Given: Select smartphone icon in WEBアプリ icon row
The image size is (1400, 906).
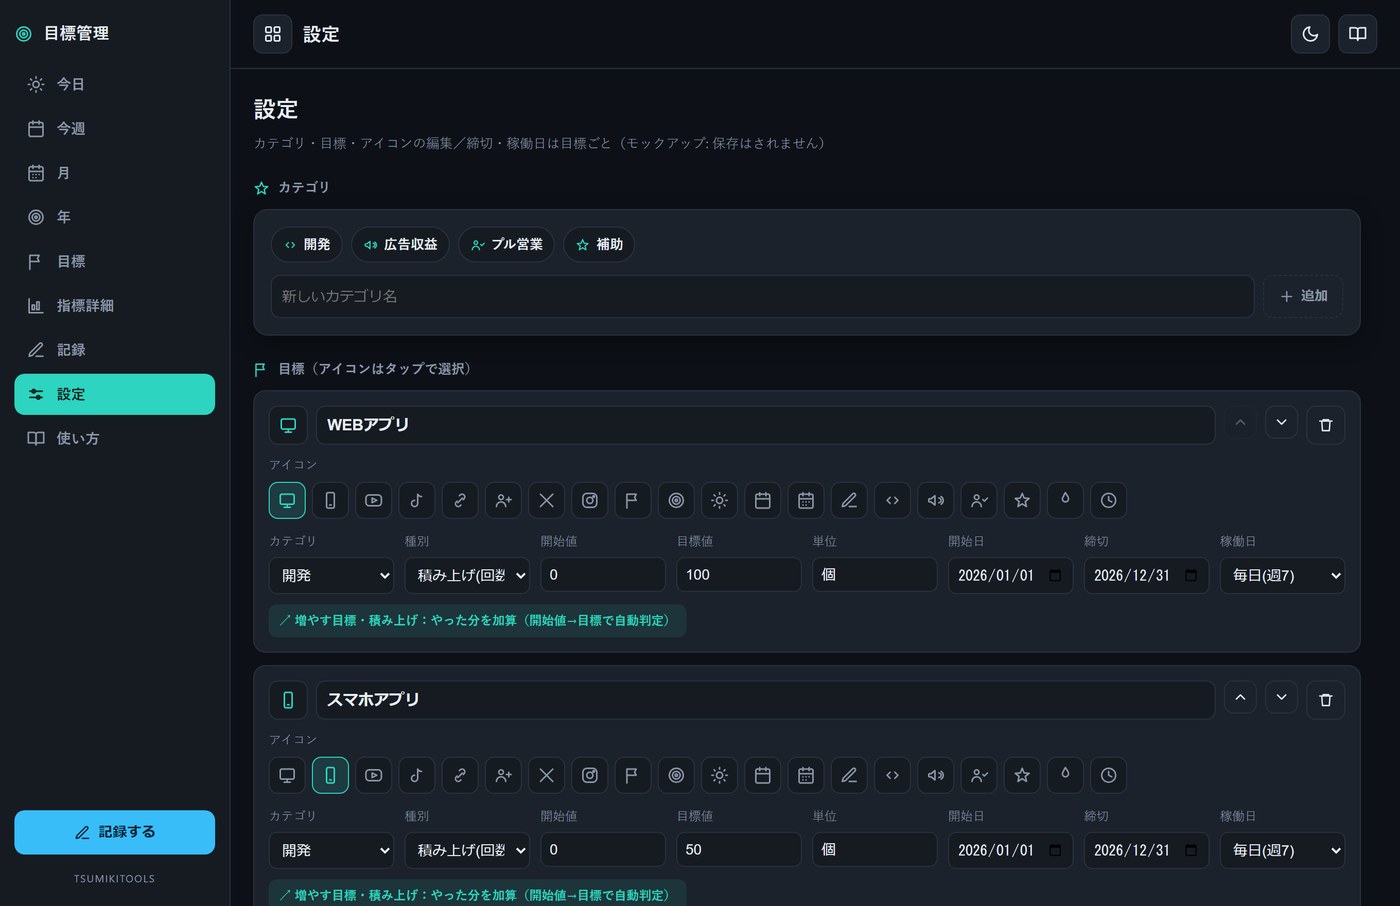Looking at the screenshot, I should (330, 500).
